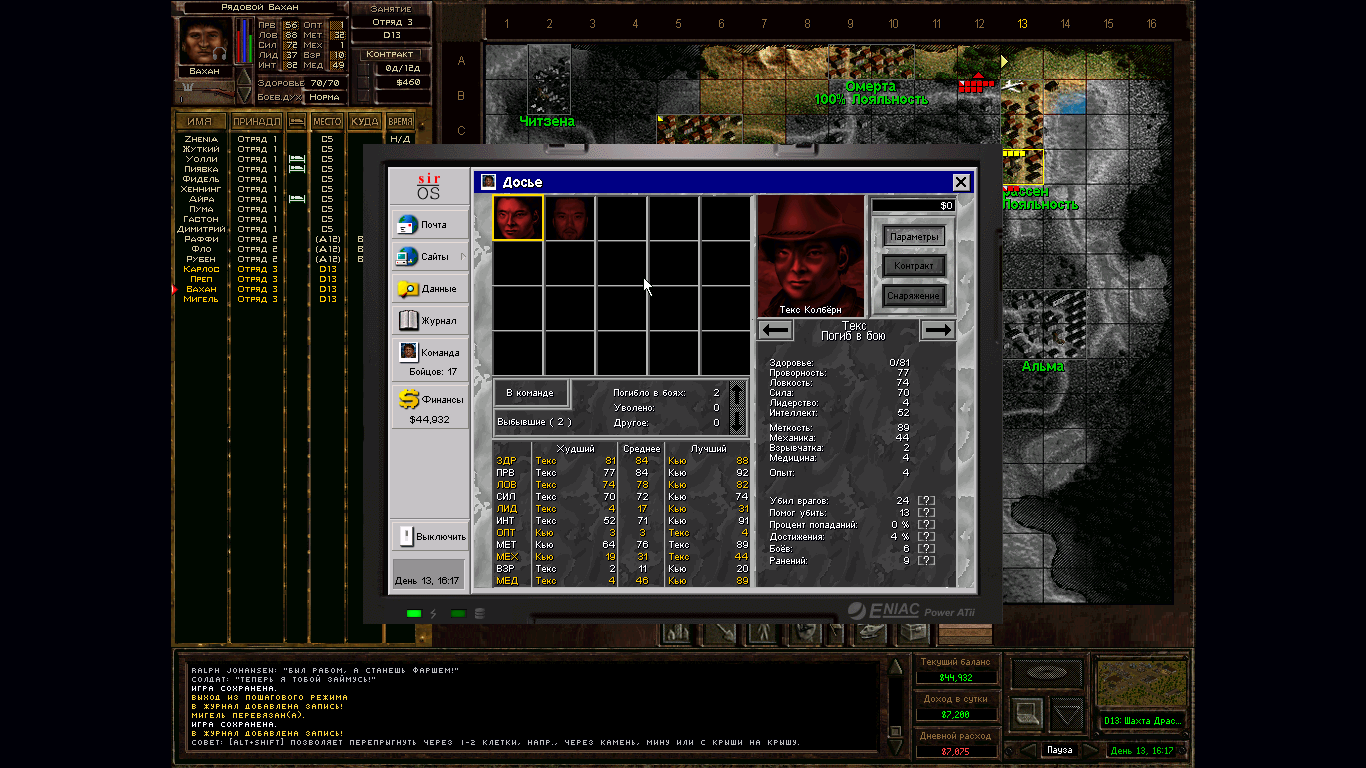Click the oval options button at bottom right
This screenshot has height=768, width=1366.
1046,673
